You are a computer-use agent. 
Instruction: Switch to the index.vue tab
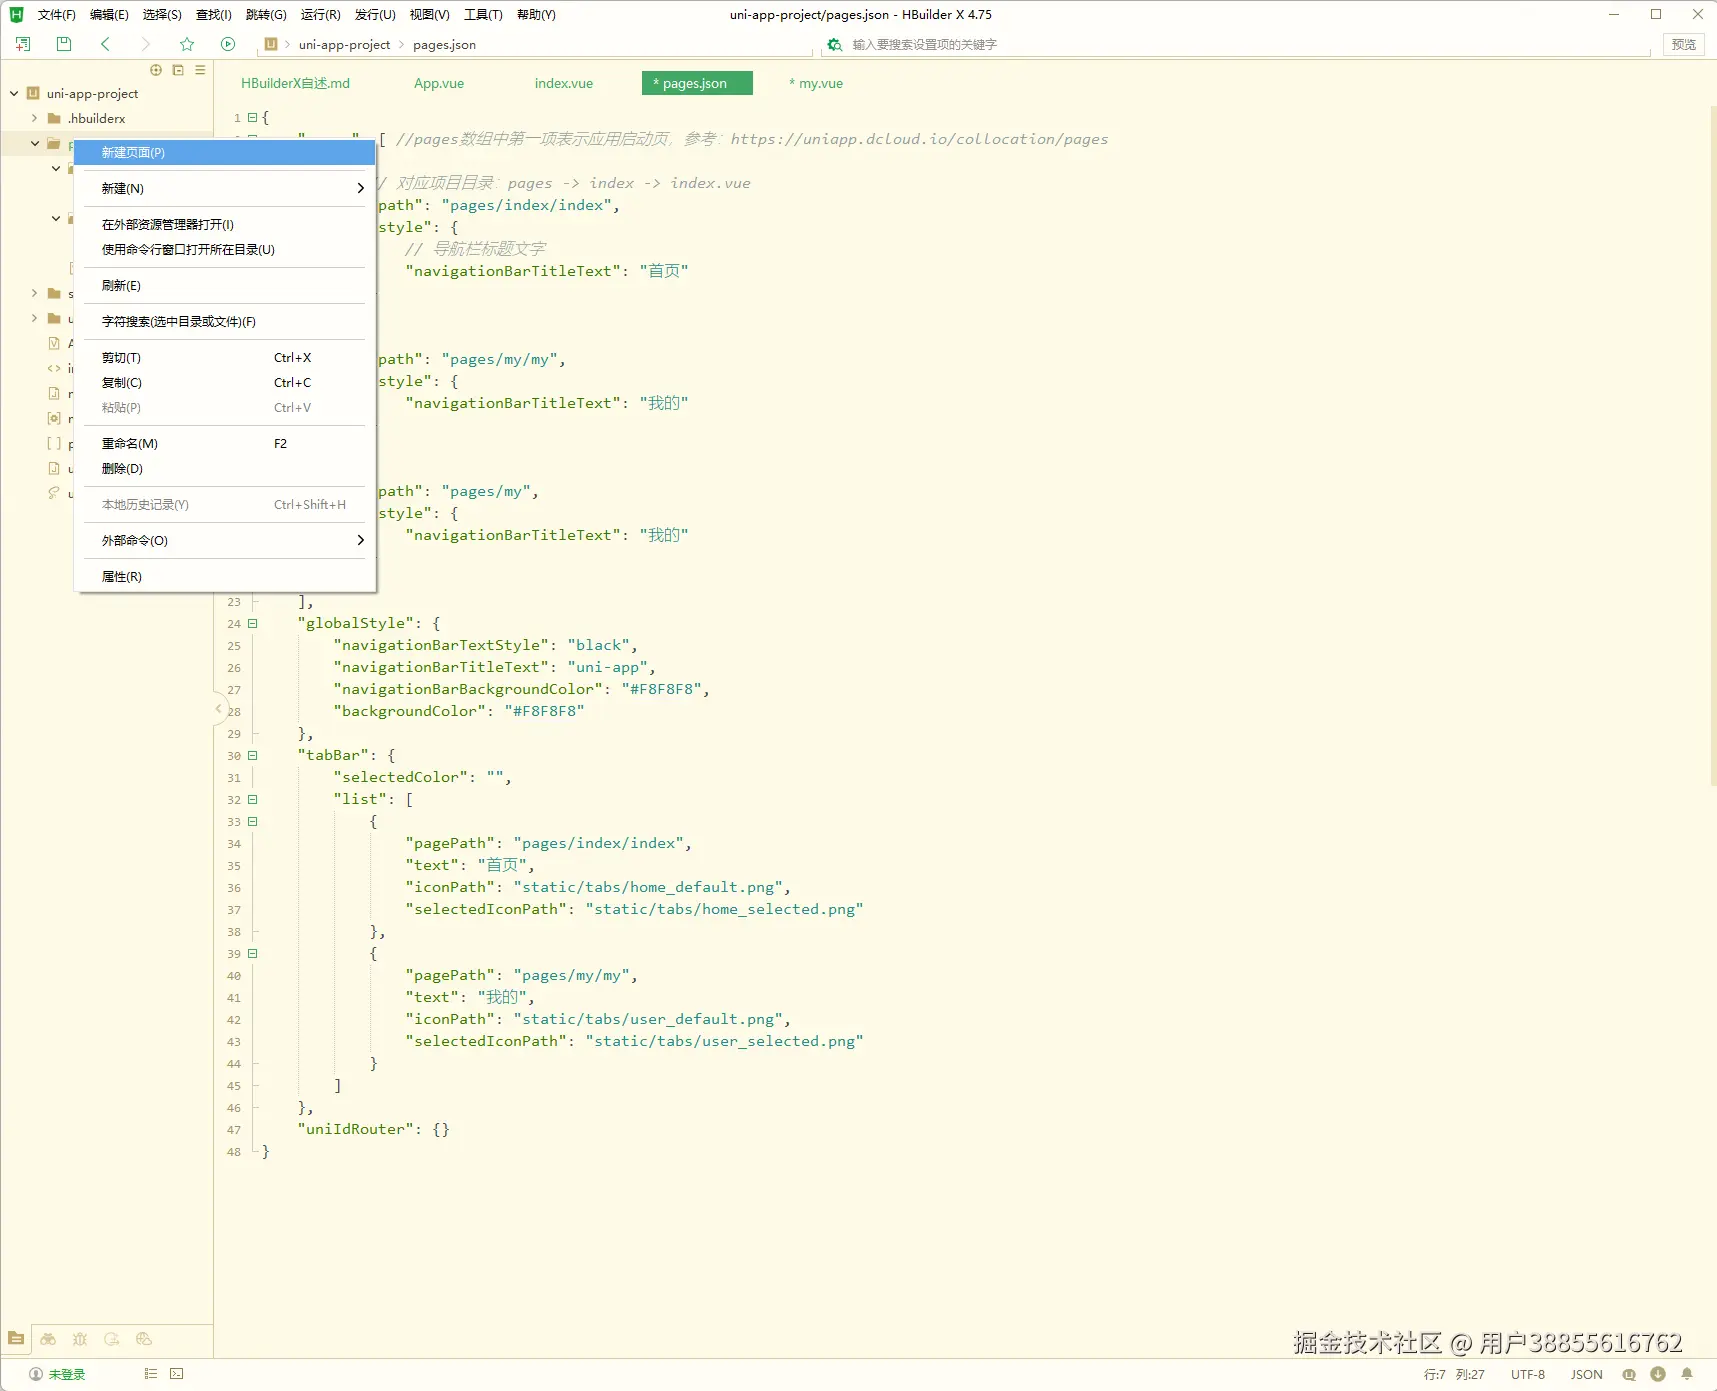[x=564, y=83]
